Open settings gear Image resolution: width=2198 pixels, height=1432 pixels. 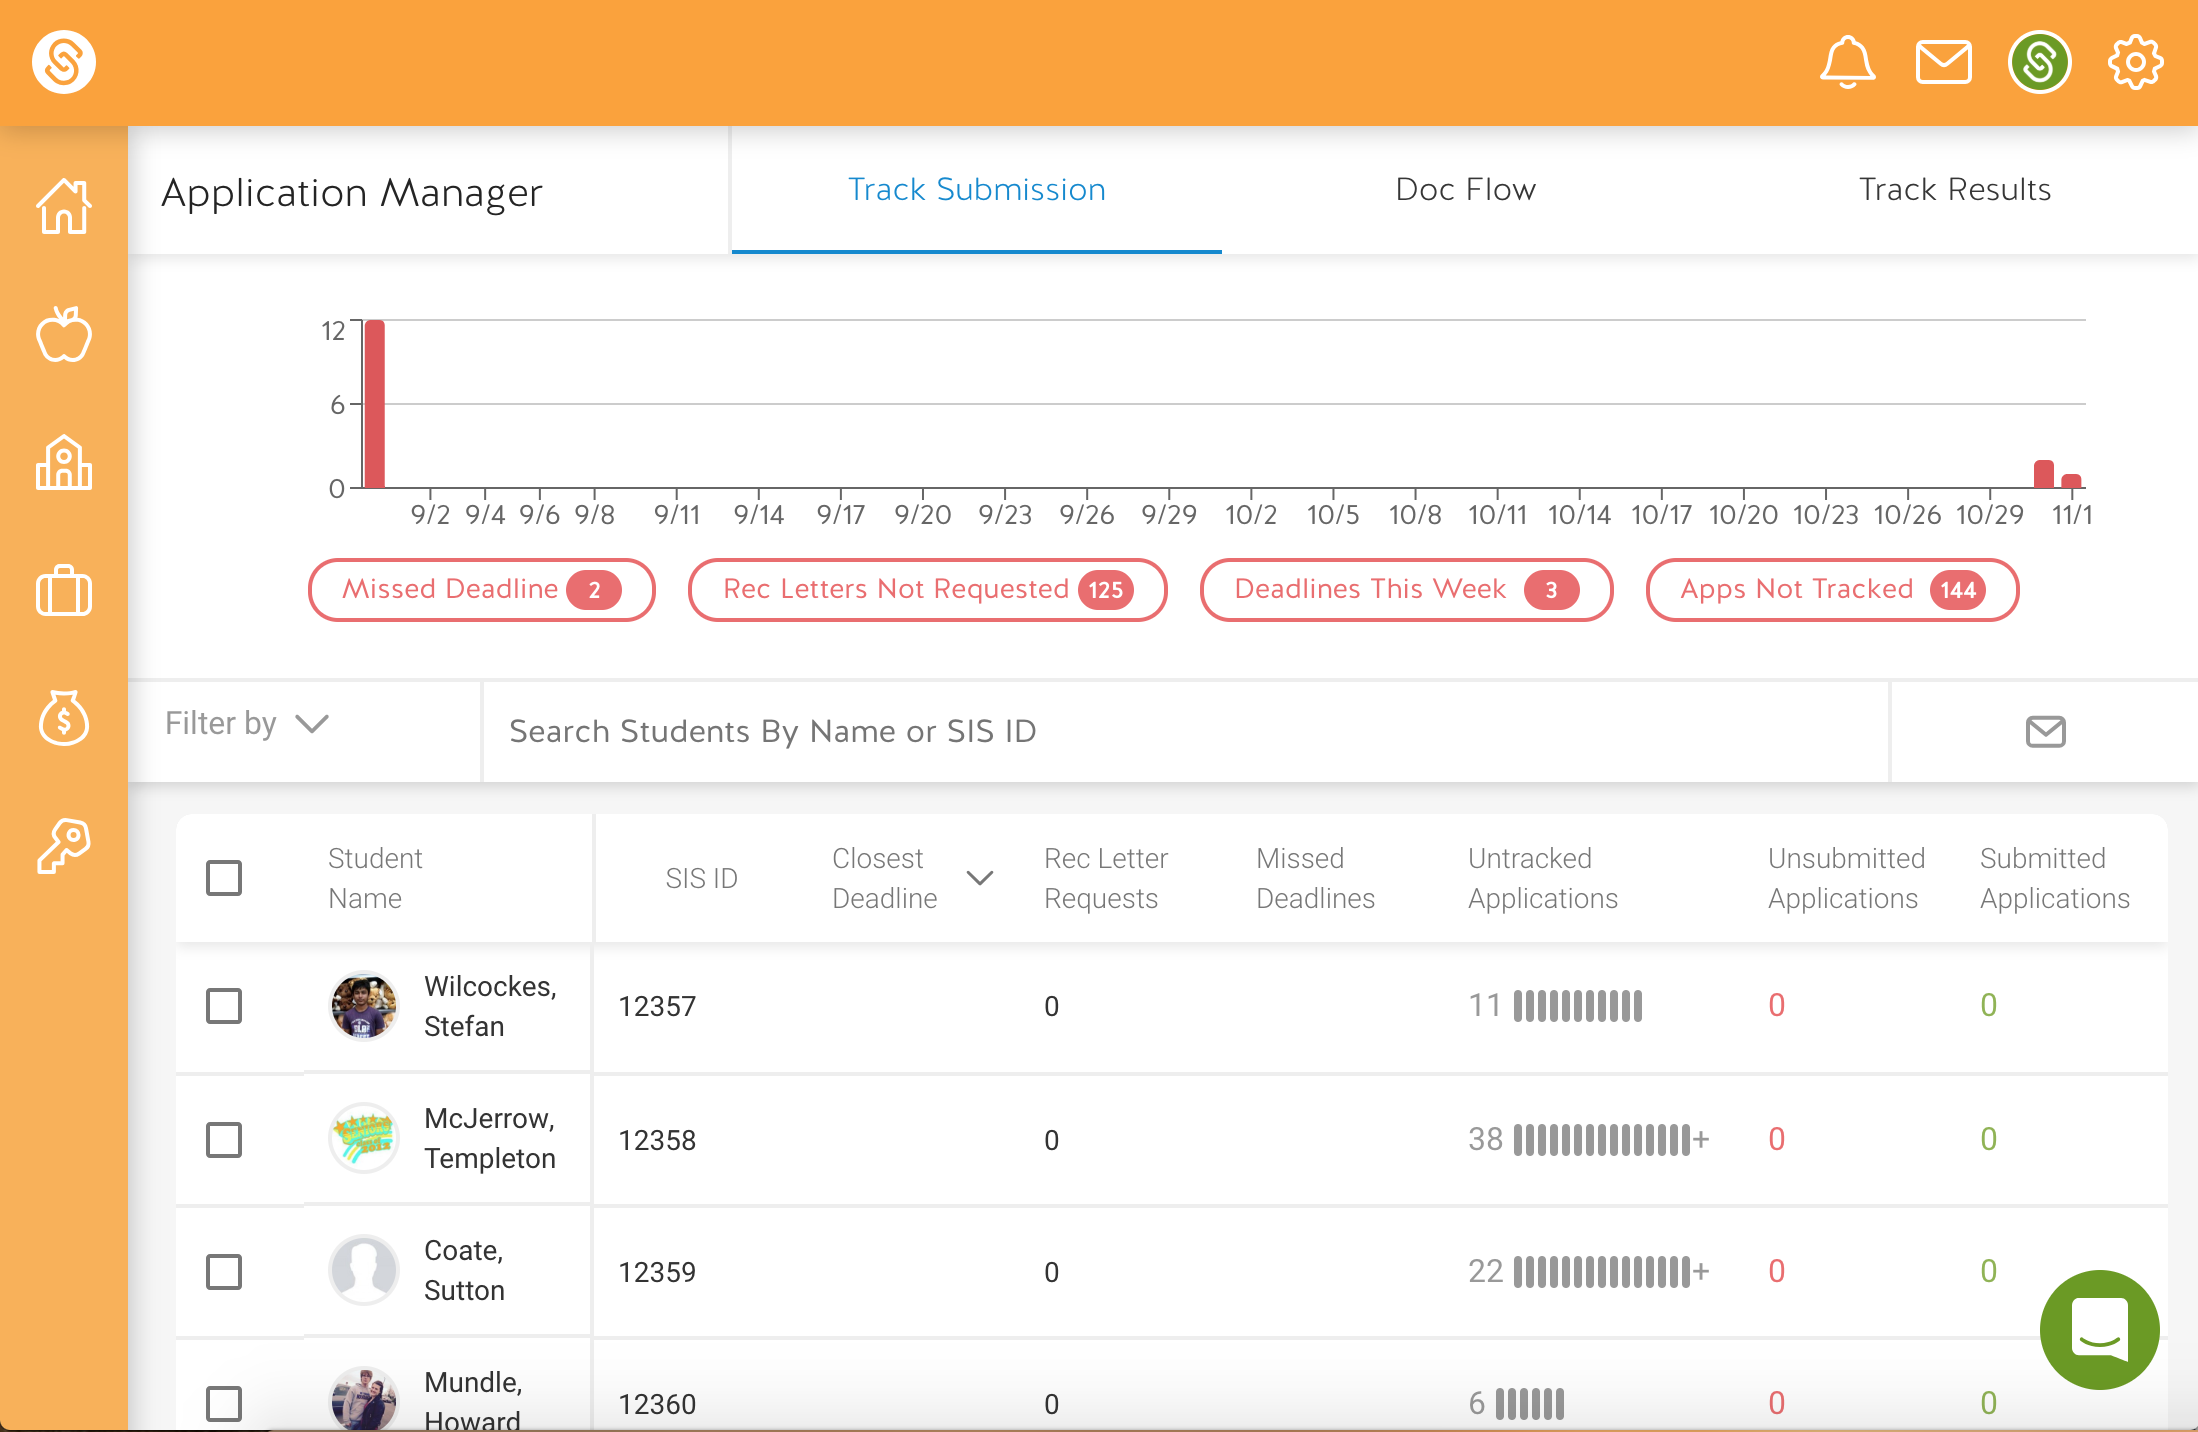(x=2135, y=62)
